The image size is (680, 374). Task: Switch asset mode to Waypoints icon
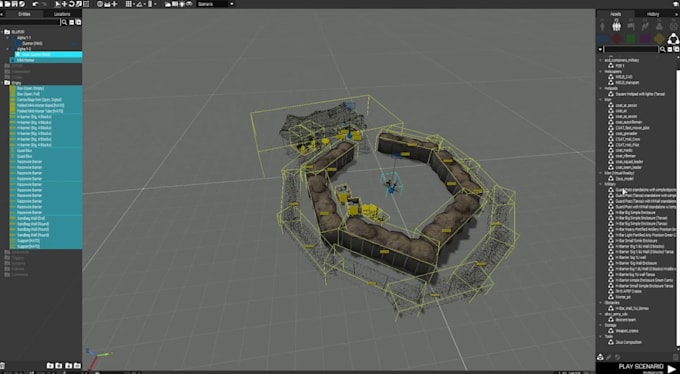(x=645, y=25)
